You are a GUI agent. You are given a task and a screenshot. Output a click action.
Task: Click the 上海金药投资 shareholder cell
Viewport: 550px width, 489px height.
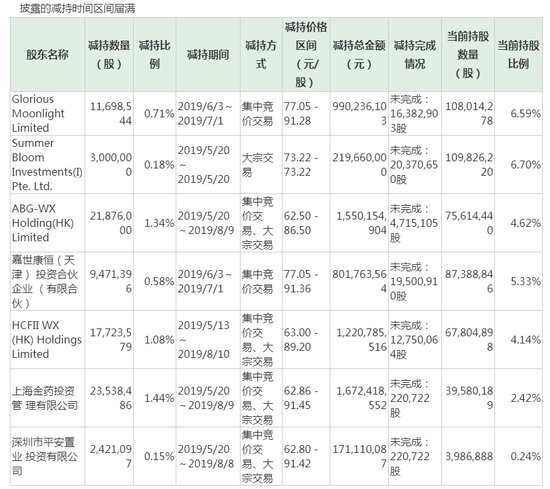(x=47, y=398)
